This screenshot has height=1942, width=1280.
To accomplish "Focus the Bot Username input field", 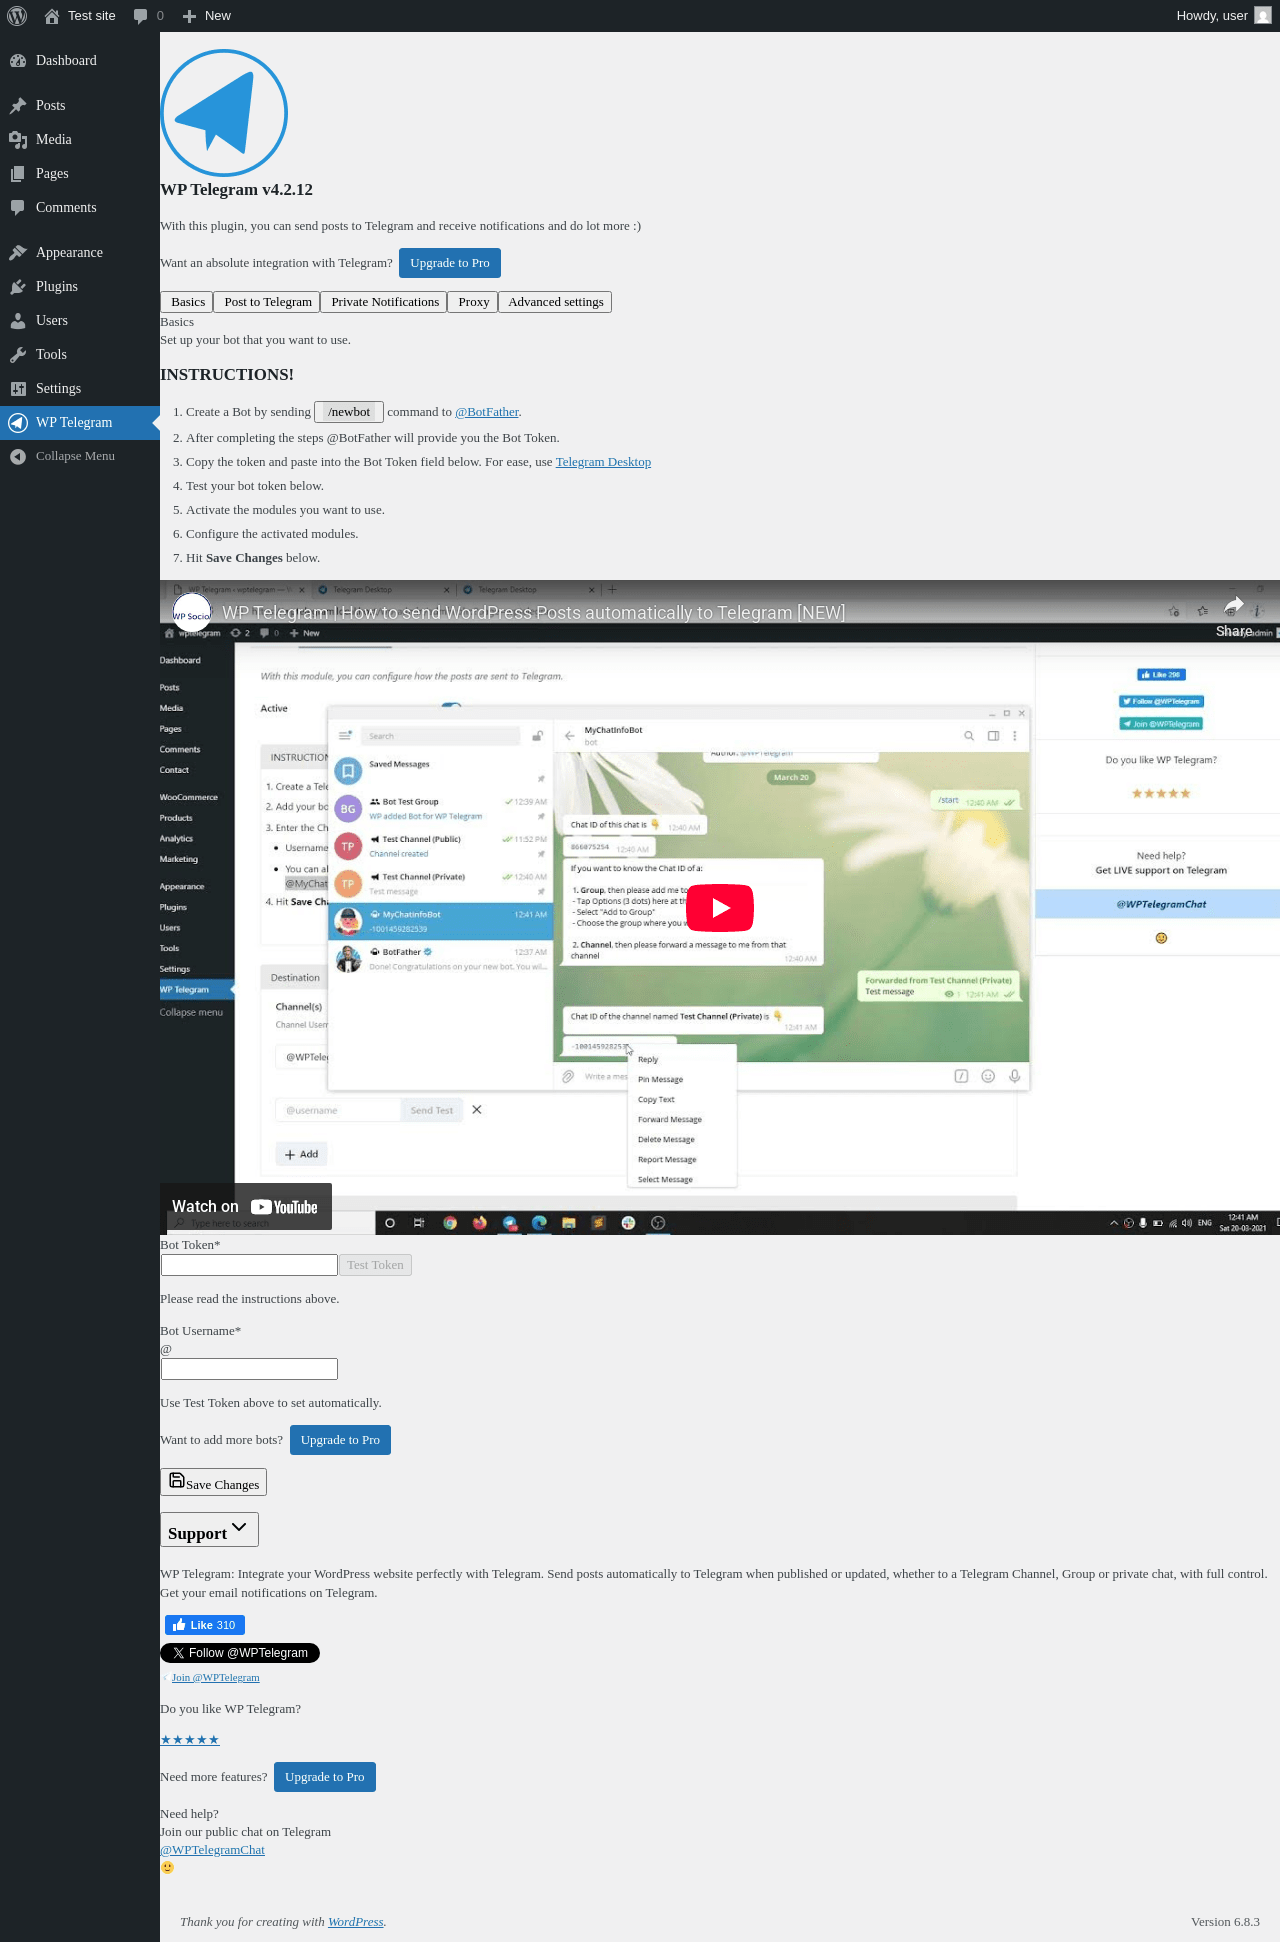I will pyautogui.click(x=249, y=1369).
